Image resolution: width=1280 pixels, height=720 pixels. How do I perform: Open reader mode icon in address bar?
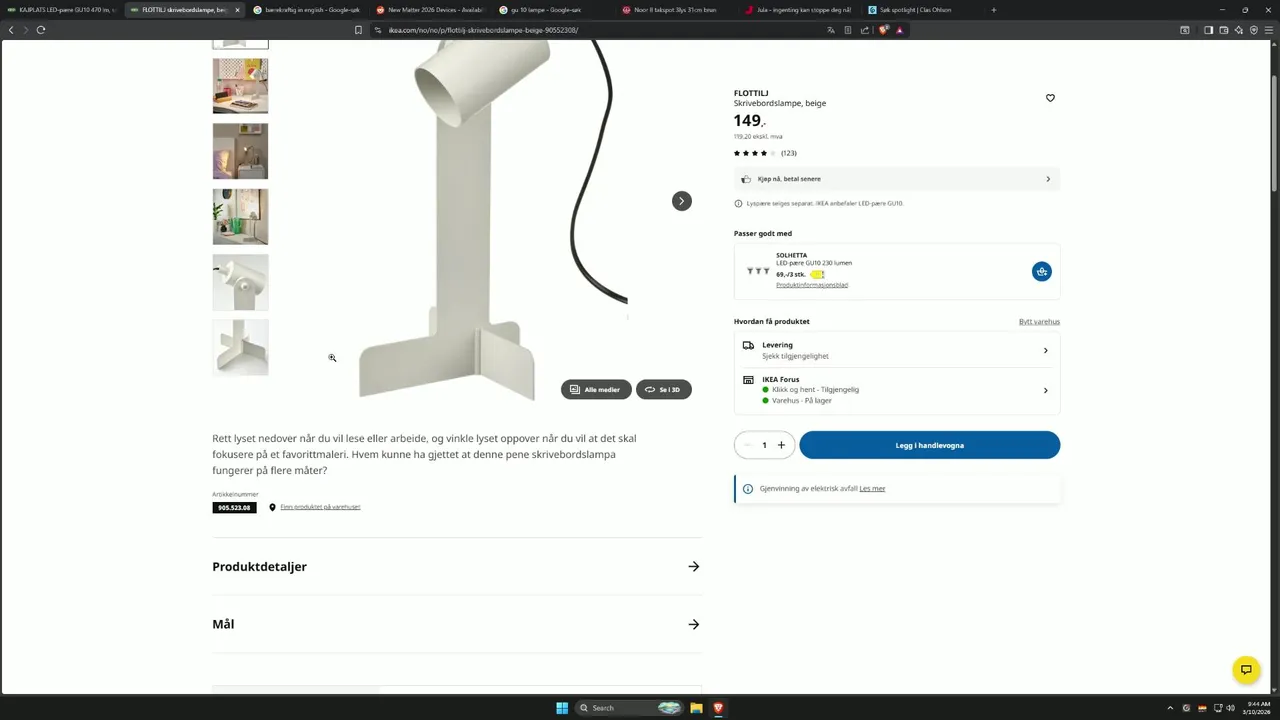tap(848, 30)
